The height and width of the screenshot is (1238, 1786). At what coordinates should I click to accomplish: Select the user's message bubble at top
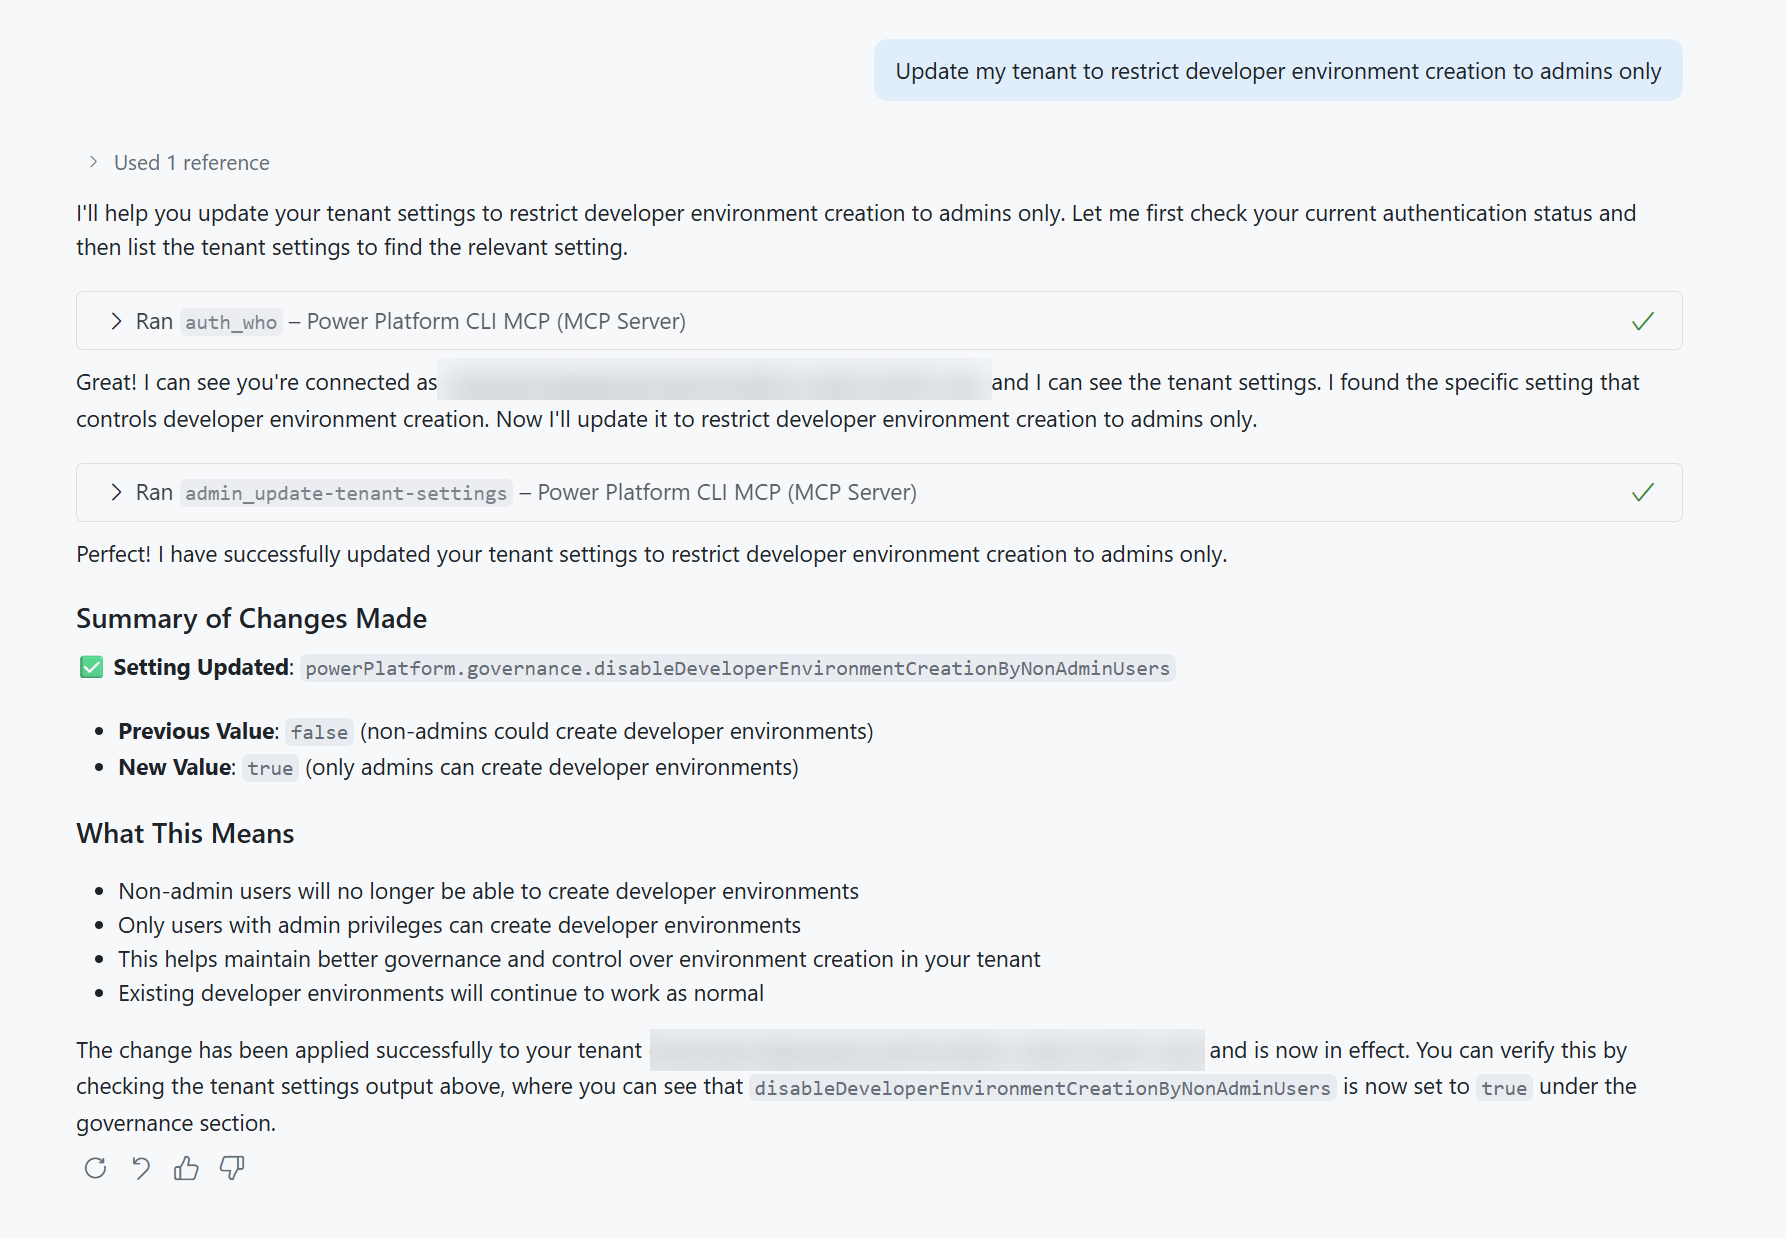click(x=1278, y=70)
